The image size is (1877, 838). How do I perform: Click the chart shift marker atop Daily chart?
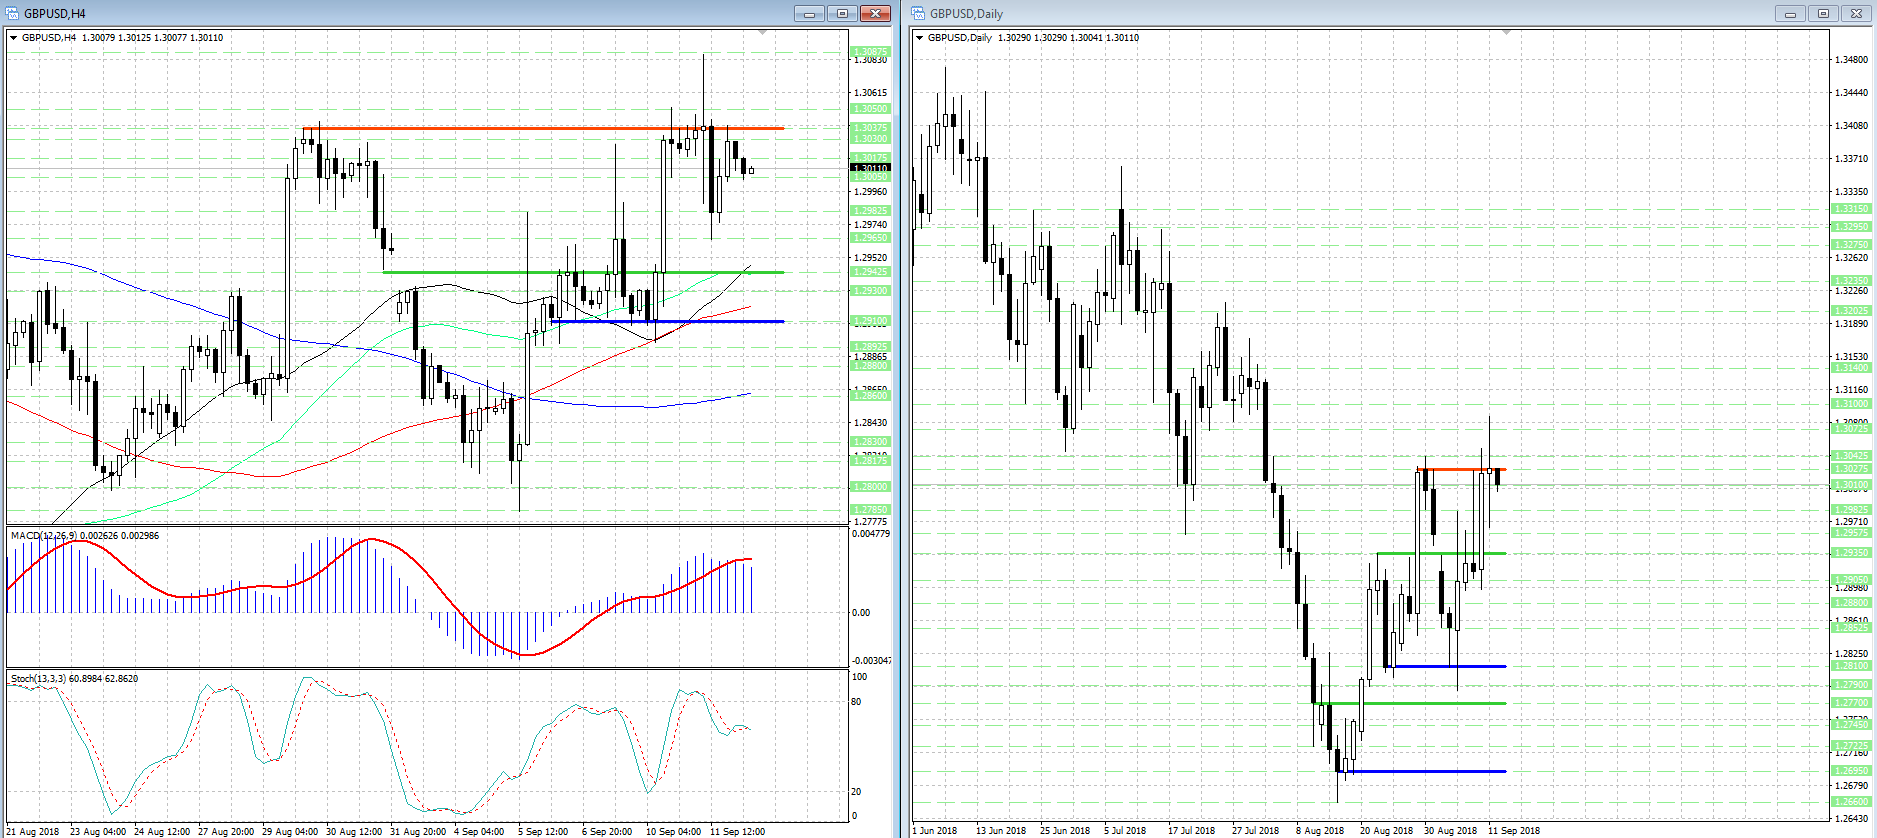(x=1506, y=33)
